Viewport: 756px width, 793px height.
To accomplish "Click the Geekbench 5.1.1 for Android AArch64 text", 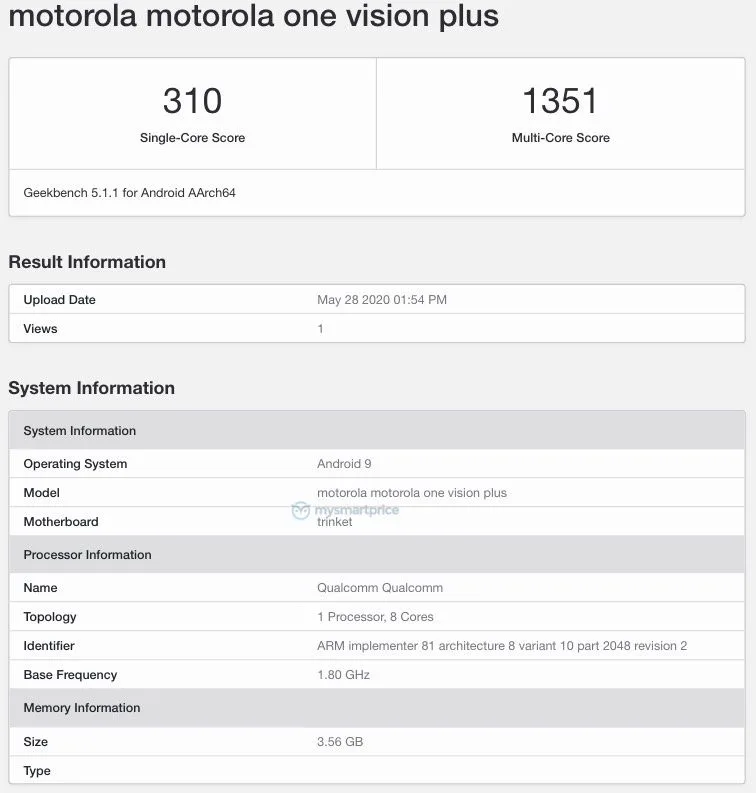I will click(129, 192).
